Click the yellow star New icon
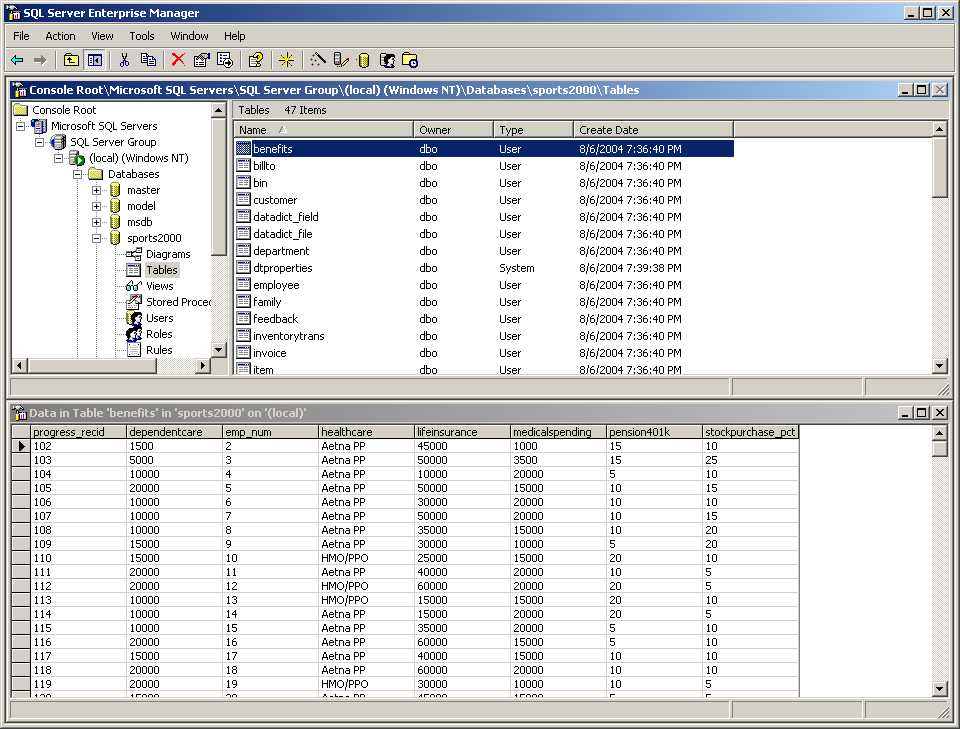 pyautogui.click(x=286, y=60)
